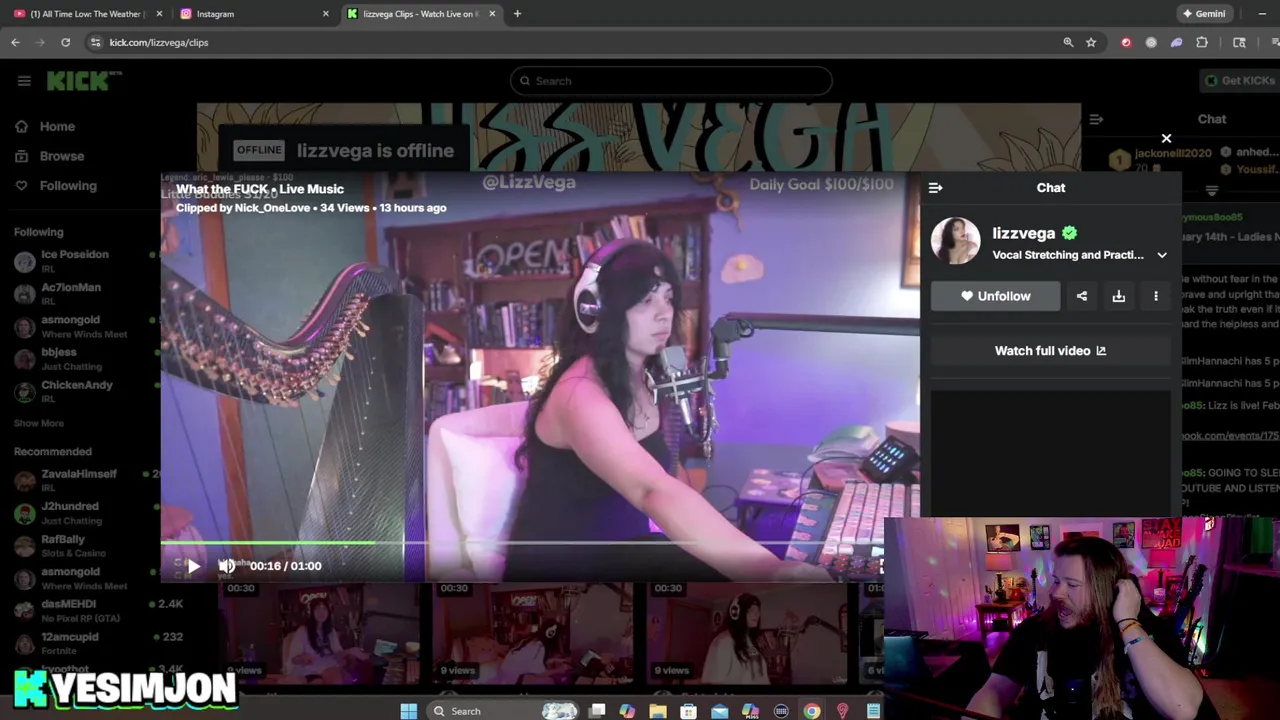Image resolution: width=1280 pixels, height=720 pixels.
Task: Open the Gemini button
Action: 1204,14
